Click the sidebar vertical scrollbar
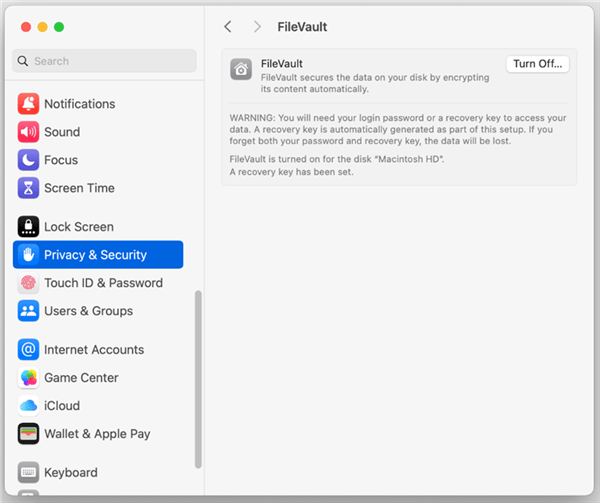 198,379
